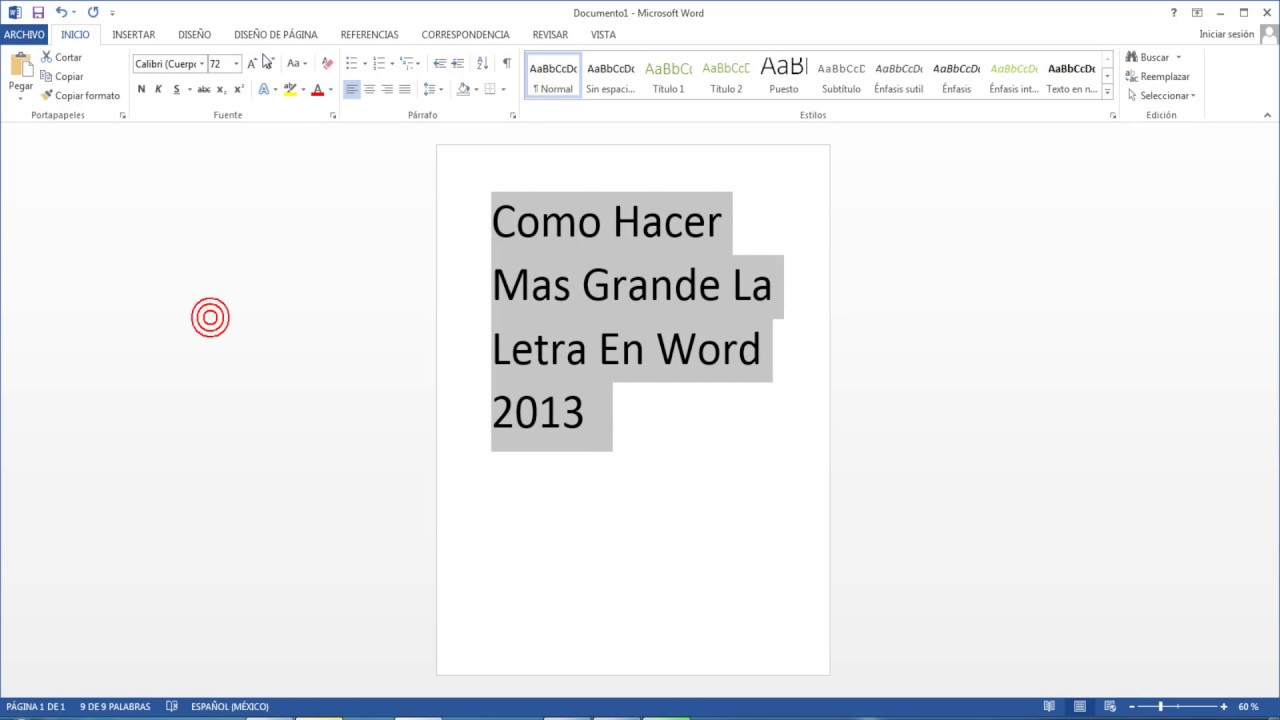Image resolution: width=1280 pixels, height=720 pixels.
Task: Open the ARCHIVO tab
Action: click(24, 34)
